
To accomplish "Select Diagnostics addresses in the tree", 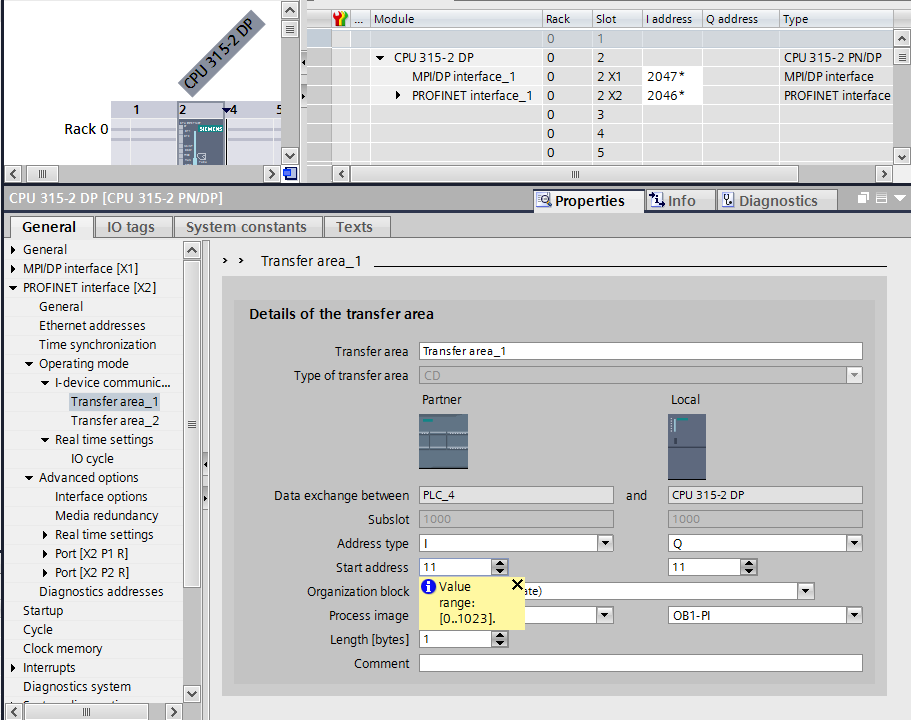I will [x=101, y=592].
